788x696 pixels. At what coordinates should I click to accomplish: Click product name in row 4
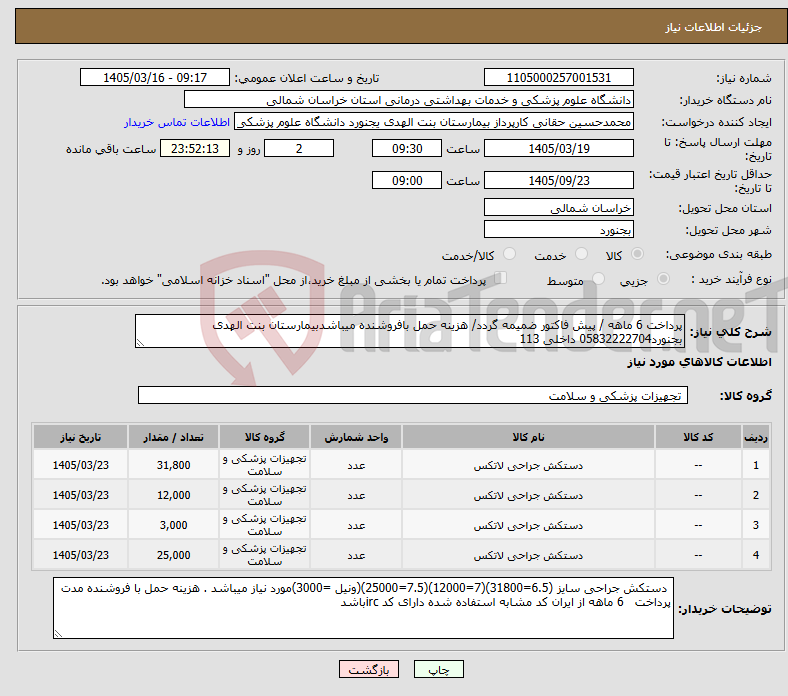[528, 555]
